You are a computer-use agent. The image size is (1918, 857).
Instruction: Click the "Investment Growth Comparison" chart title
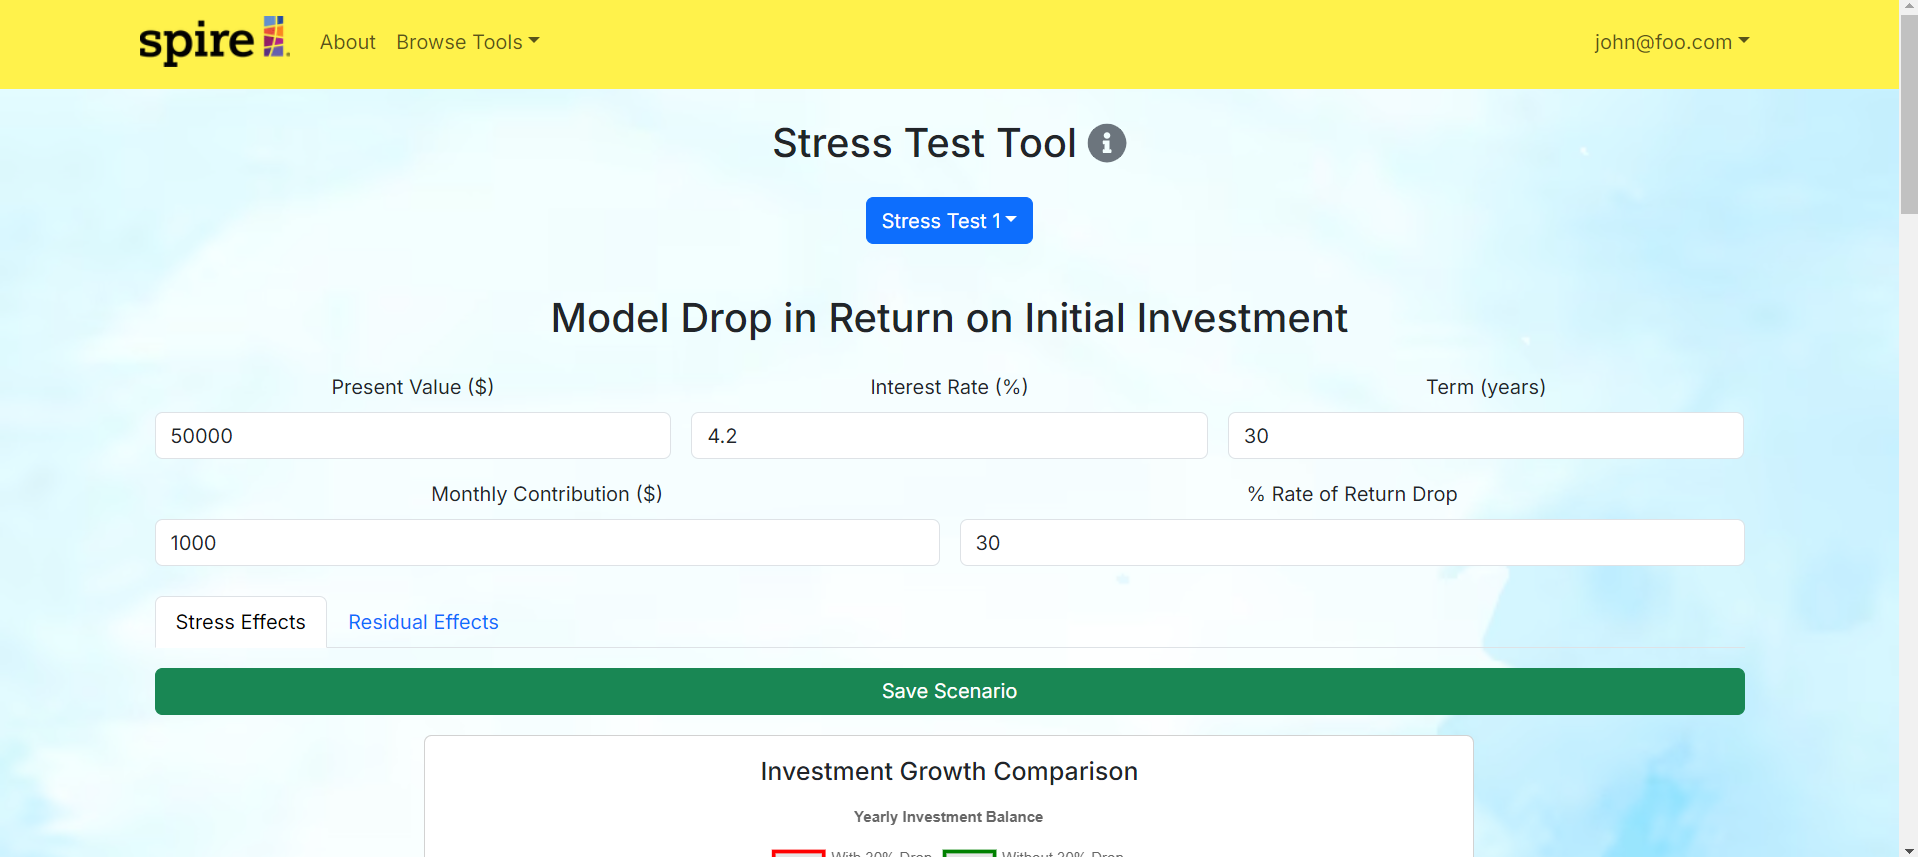click(x=949, y=771)
